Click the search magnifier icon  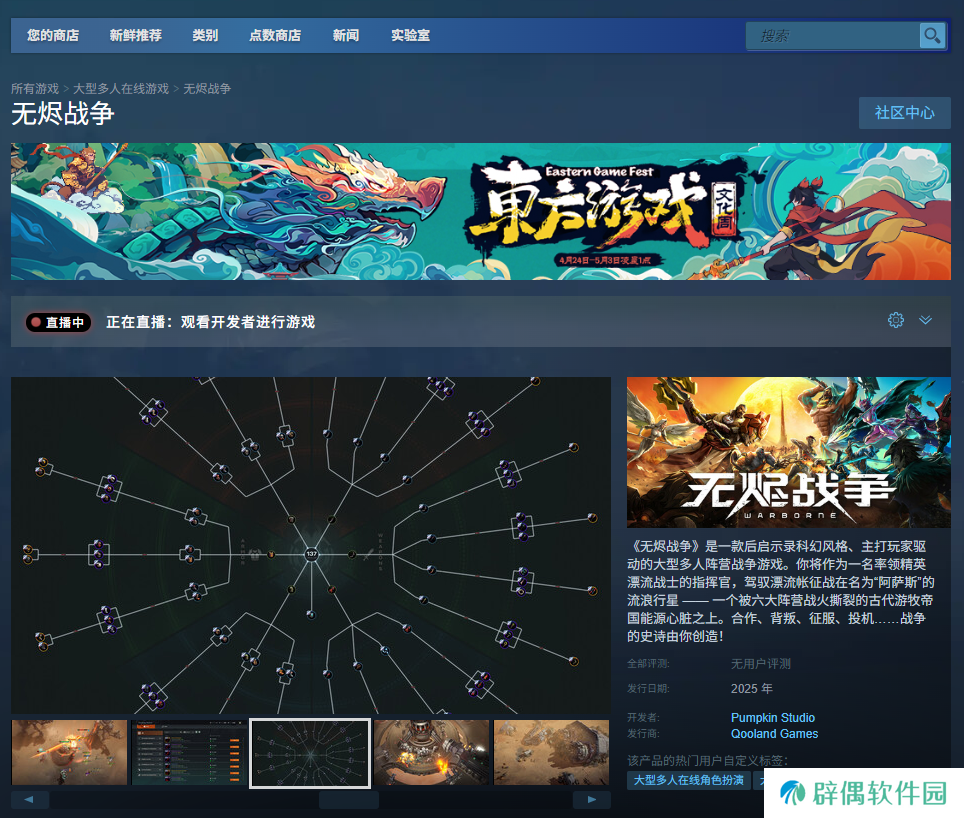pos(932,35)
